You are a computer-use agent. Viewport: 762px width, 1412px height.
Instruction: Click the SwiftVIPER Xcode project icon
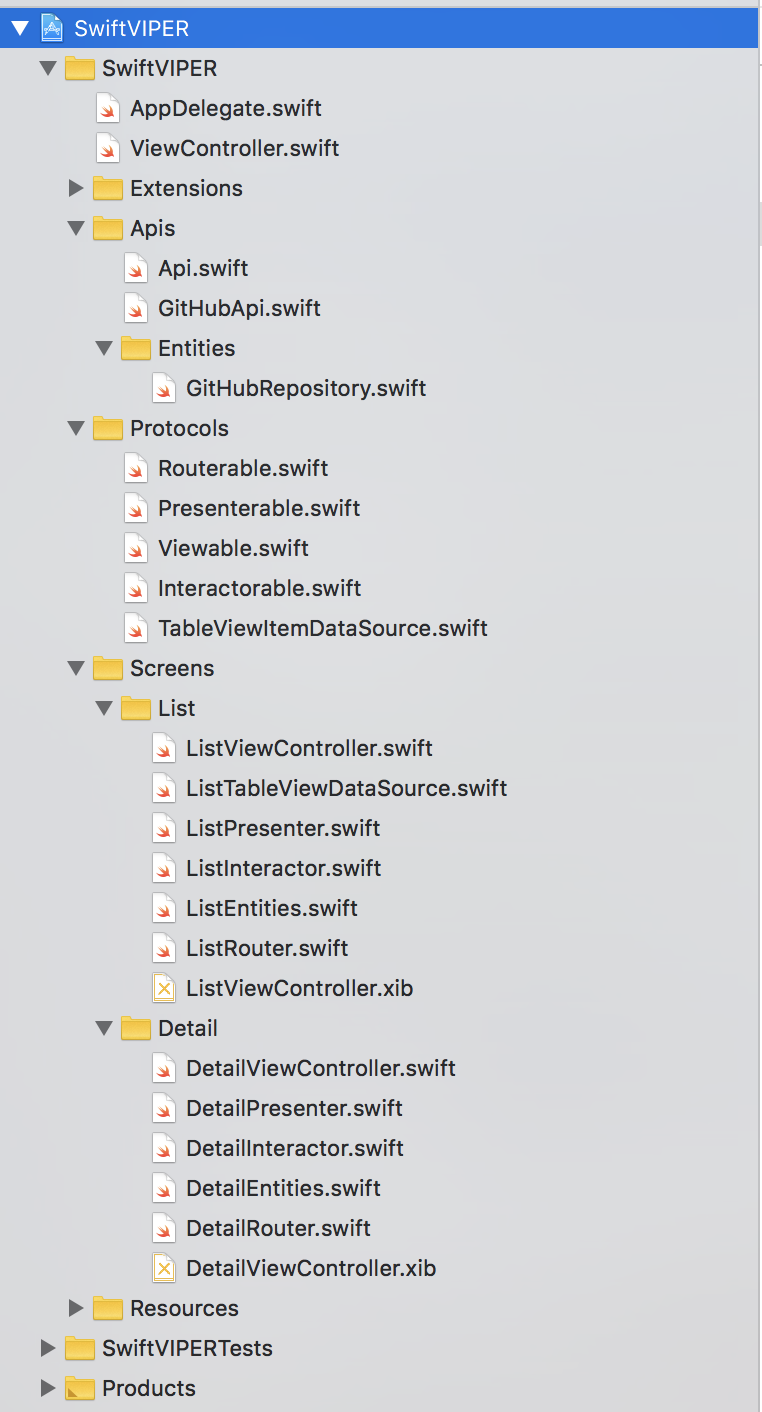click(x=52, y=28)
